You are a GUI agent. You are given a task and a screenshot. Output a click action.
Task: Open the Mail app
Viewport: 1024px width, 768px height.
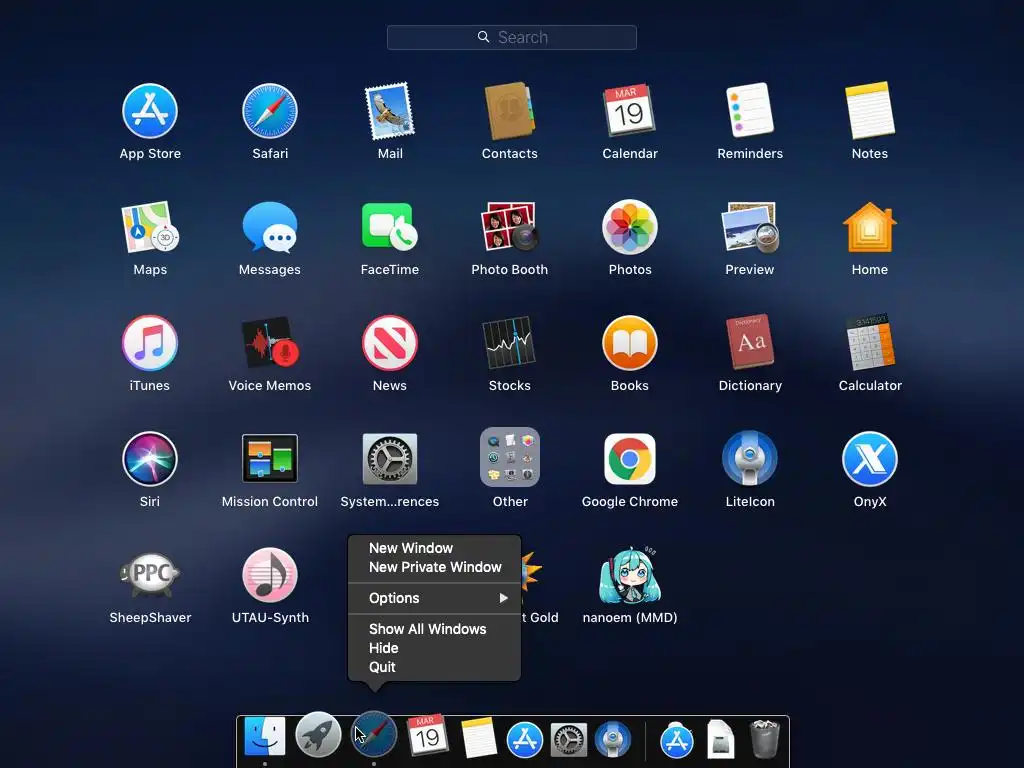390,111
